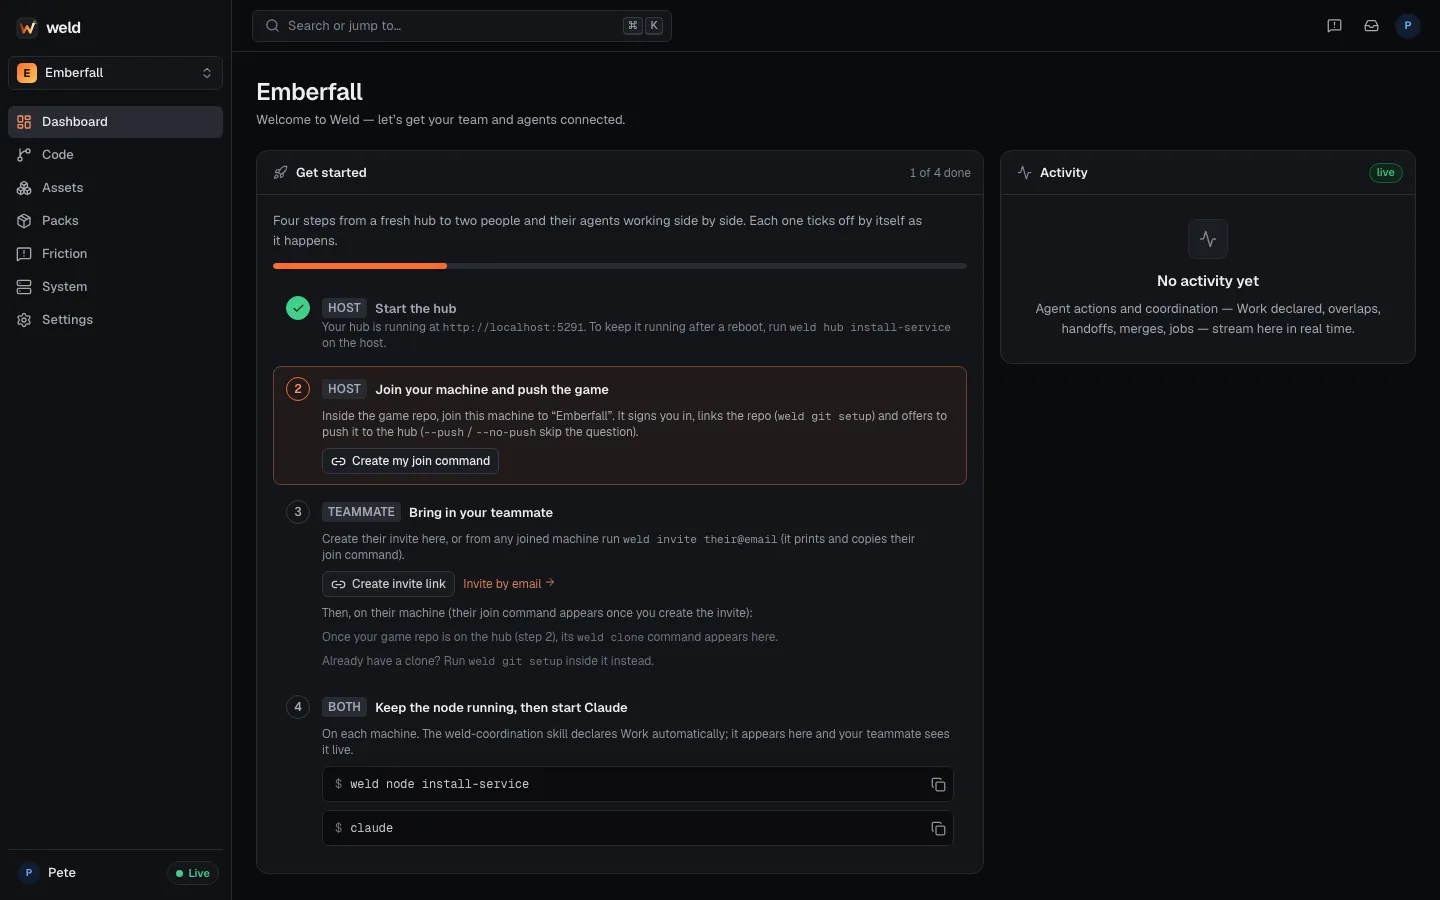Click the live badge in Activity panel
The height and width of the screenshot is (900, 1440).
(1385, 173)
